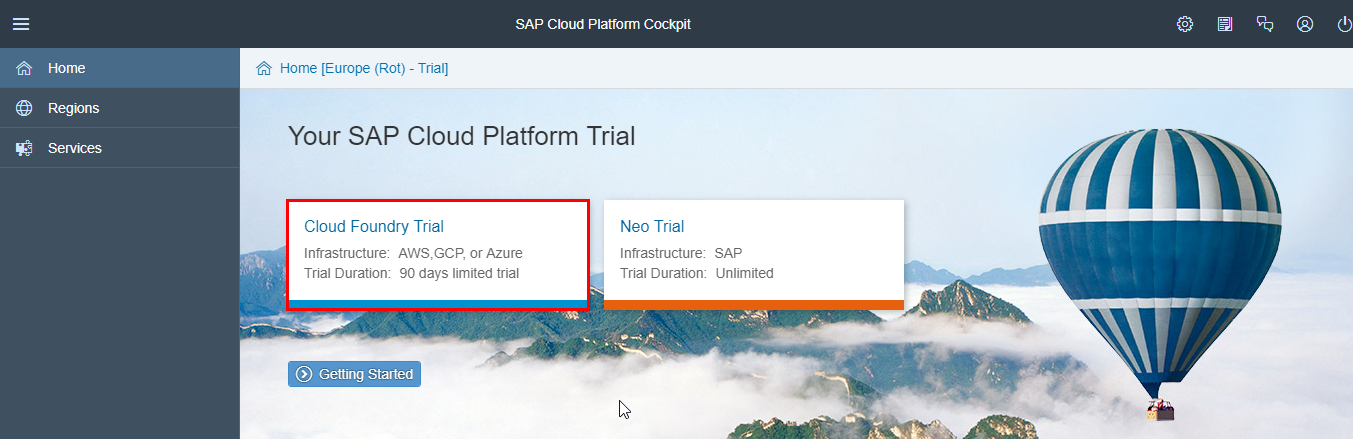Open the Neo Trial link
Viewport: 1353px width, 439px height.
click(652, 227)
